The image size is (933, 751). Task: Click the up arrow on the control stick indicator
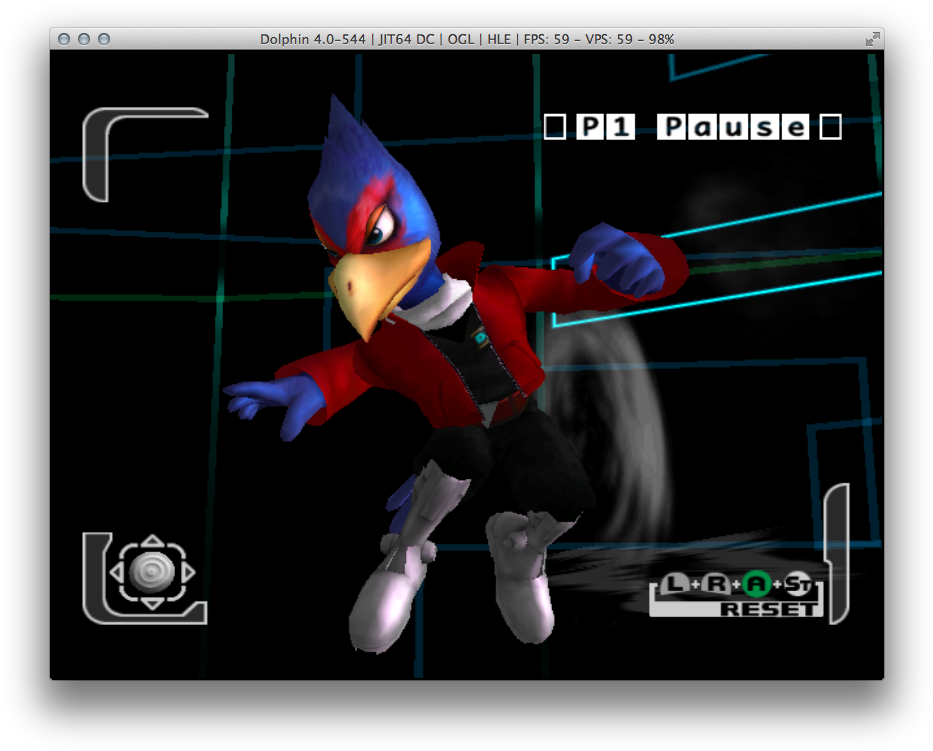(x=153, y=539)
